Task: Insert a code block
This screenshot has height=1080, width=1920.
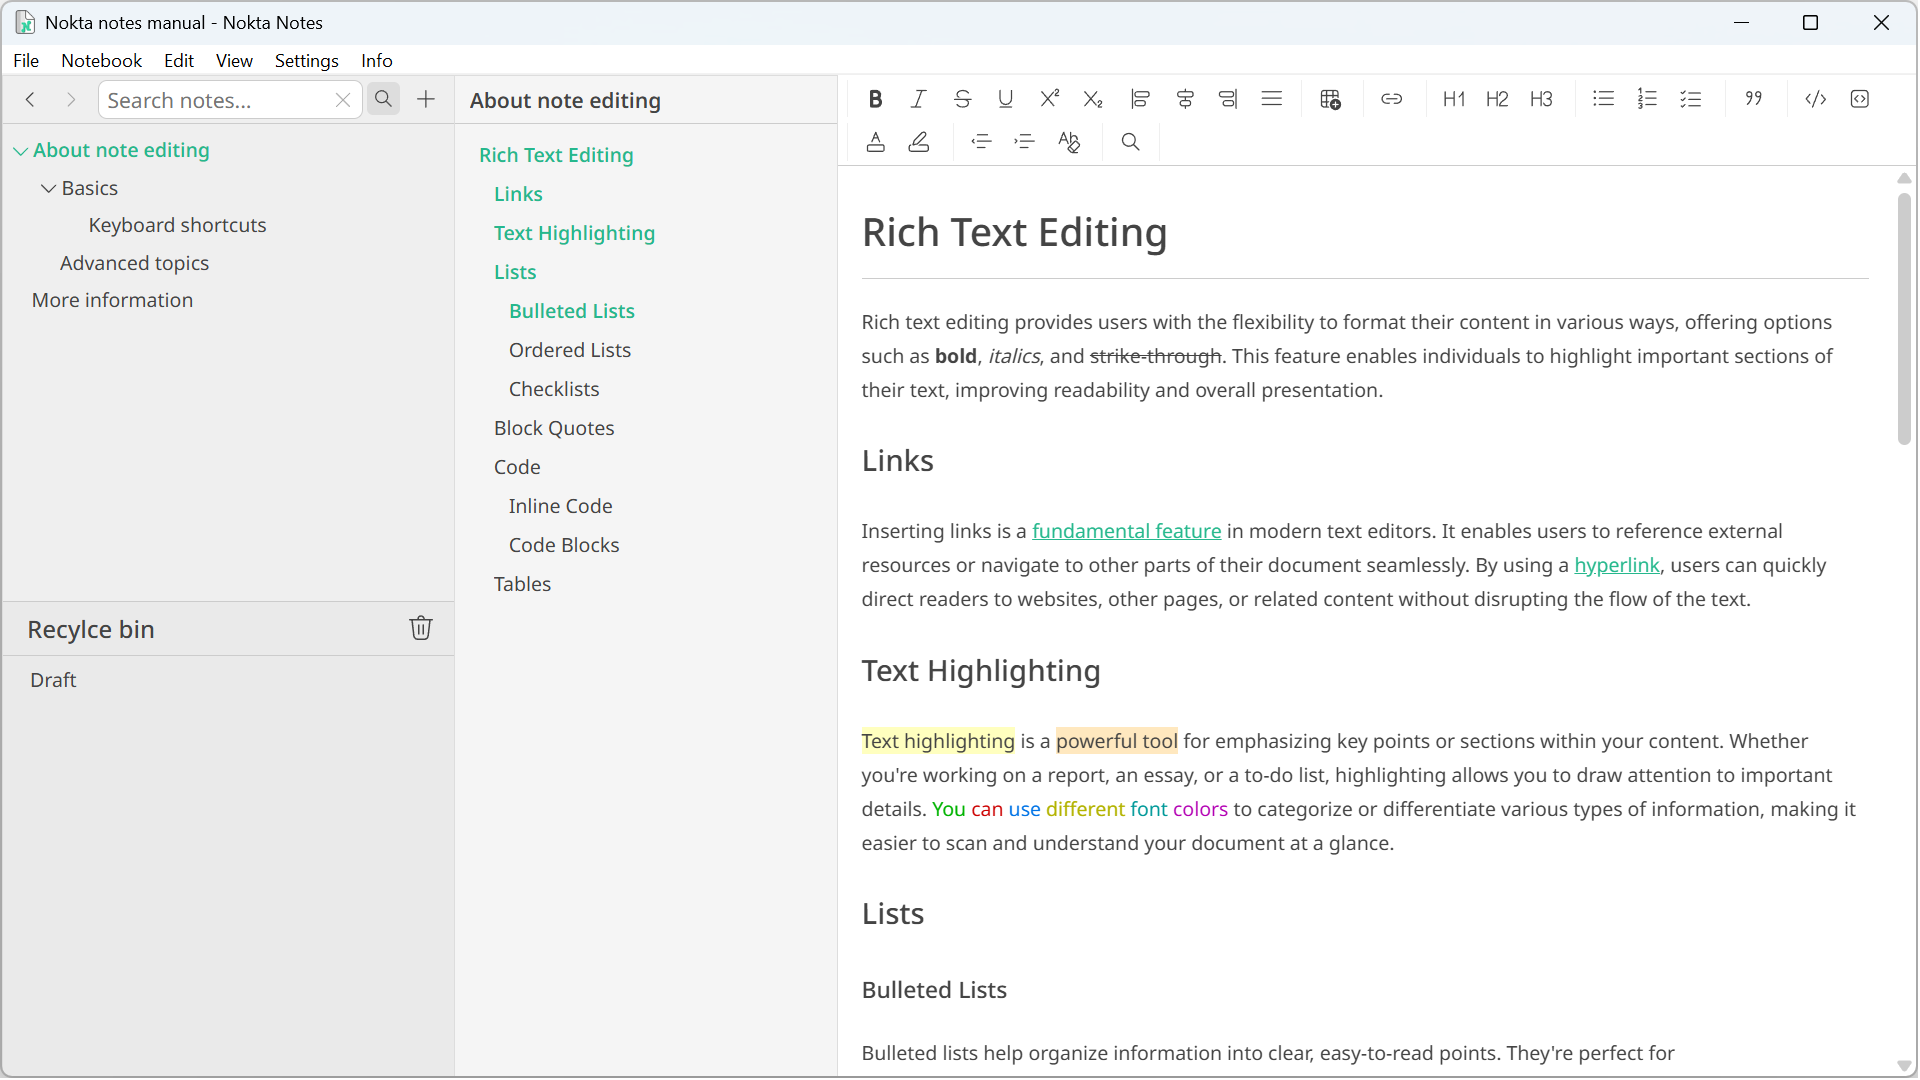Action: coord(1860,98)
